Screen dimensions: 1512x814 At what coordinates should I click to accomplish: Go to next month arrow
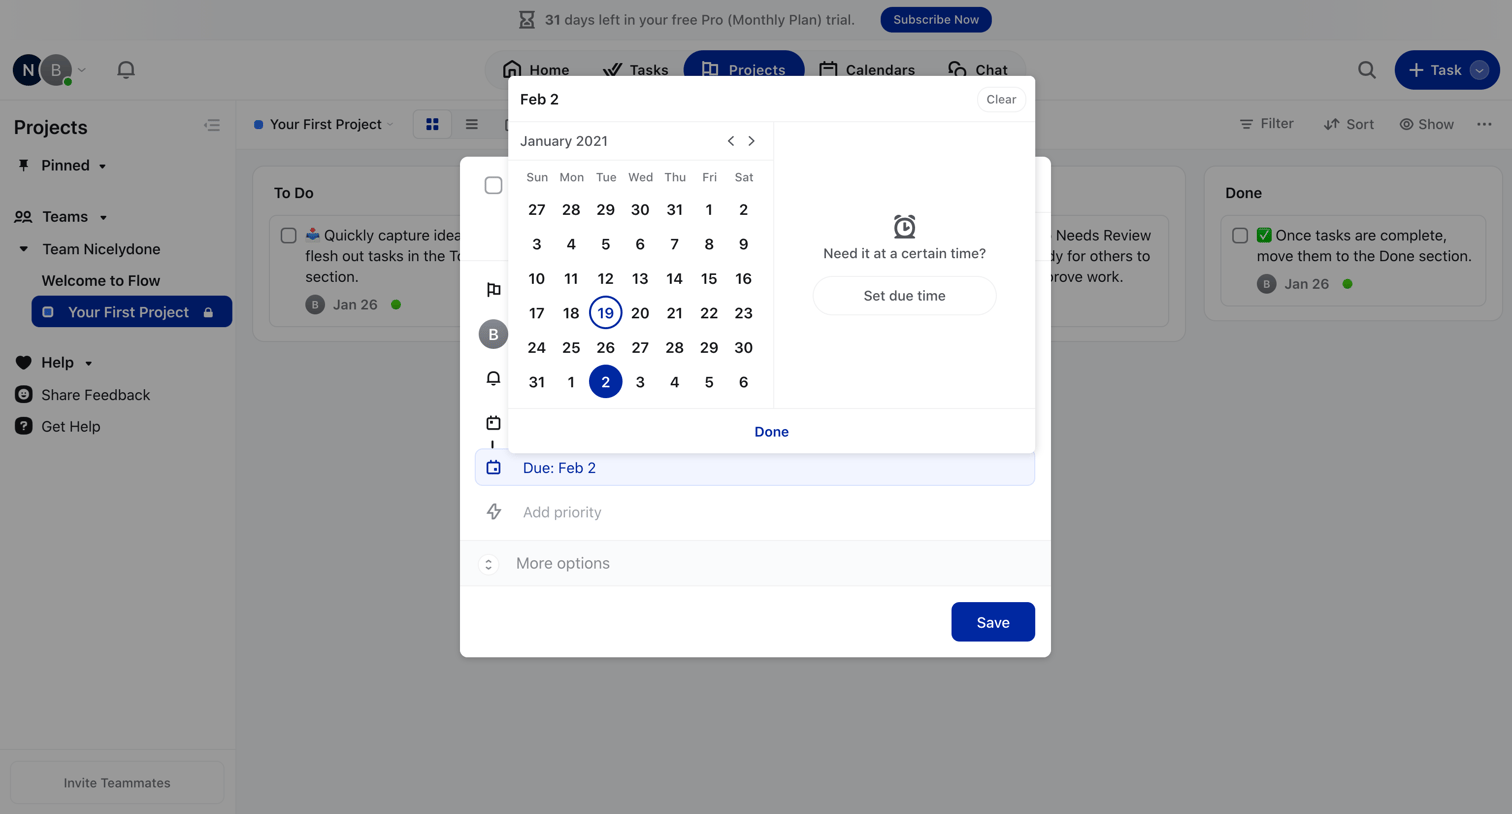point(752,141)
